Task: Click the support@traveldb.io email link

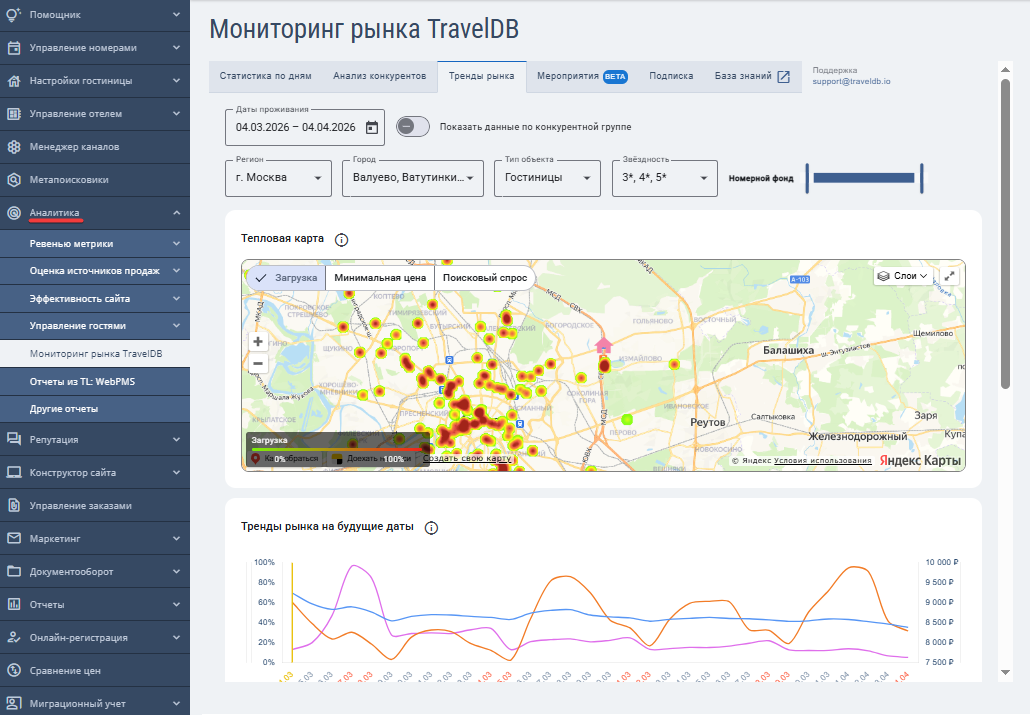Action: [x=851, y=81]
